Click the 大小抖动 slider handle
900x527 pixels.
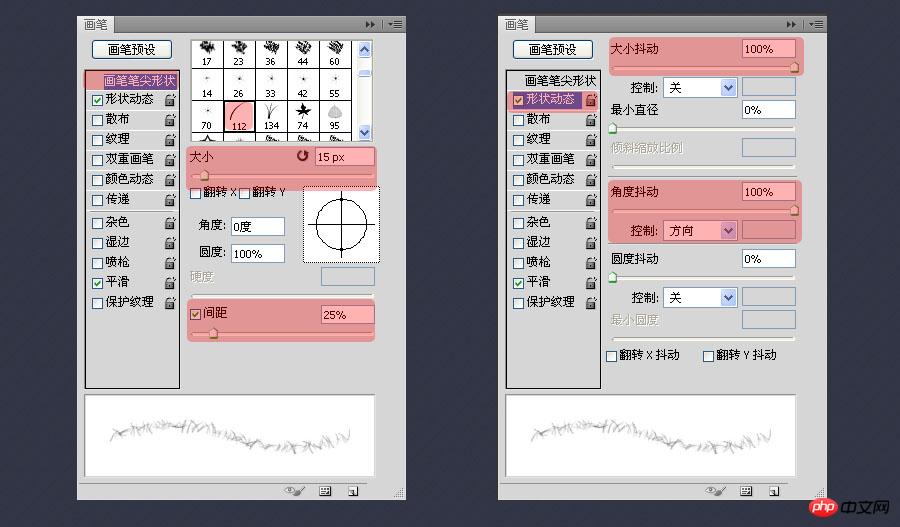794,68
